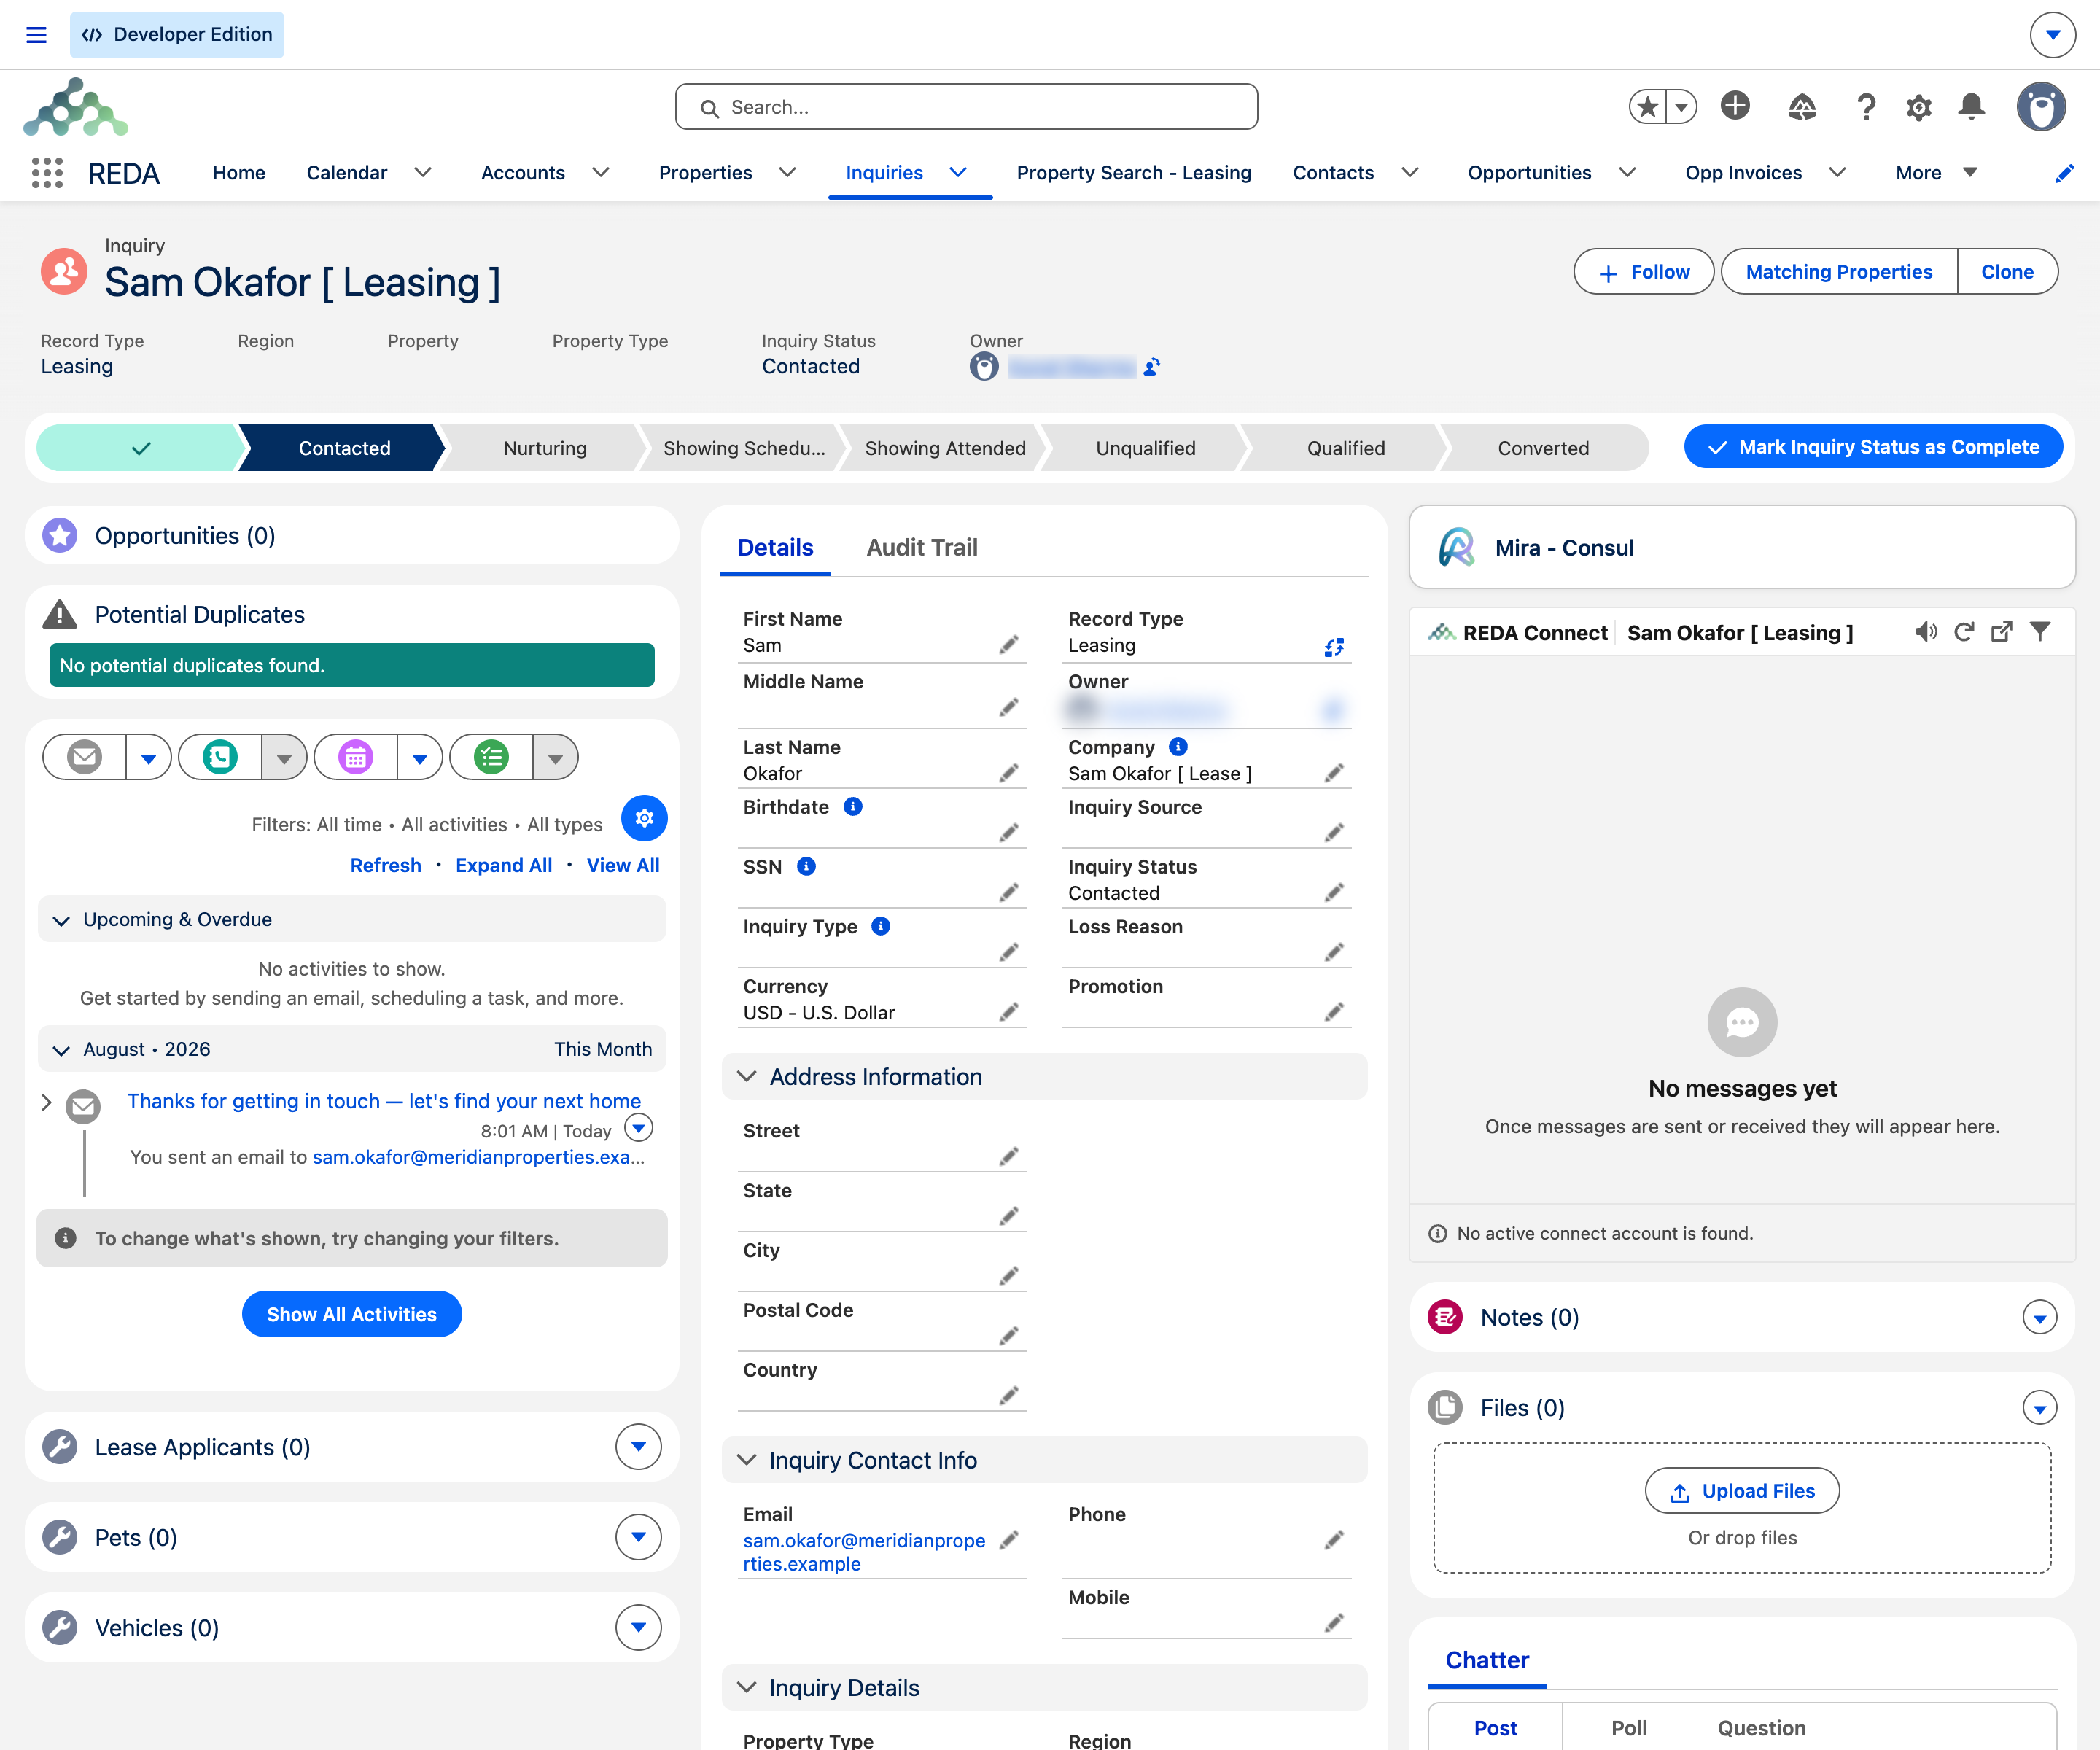Click the Follow button
Viewport: 2100px width, 1750px height.
coord(1643,272)
